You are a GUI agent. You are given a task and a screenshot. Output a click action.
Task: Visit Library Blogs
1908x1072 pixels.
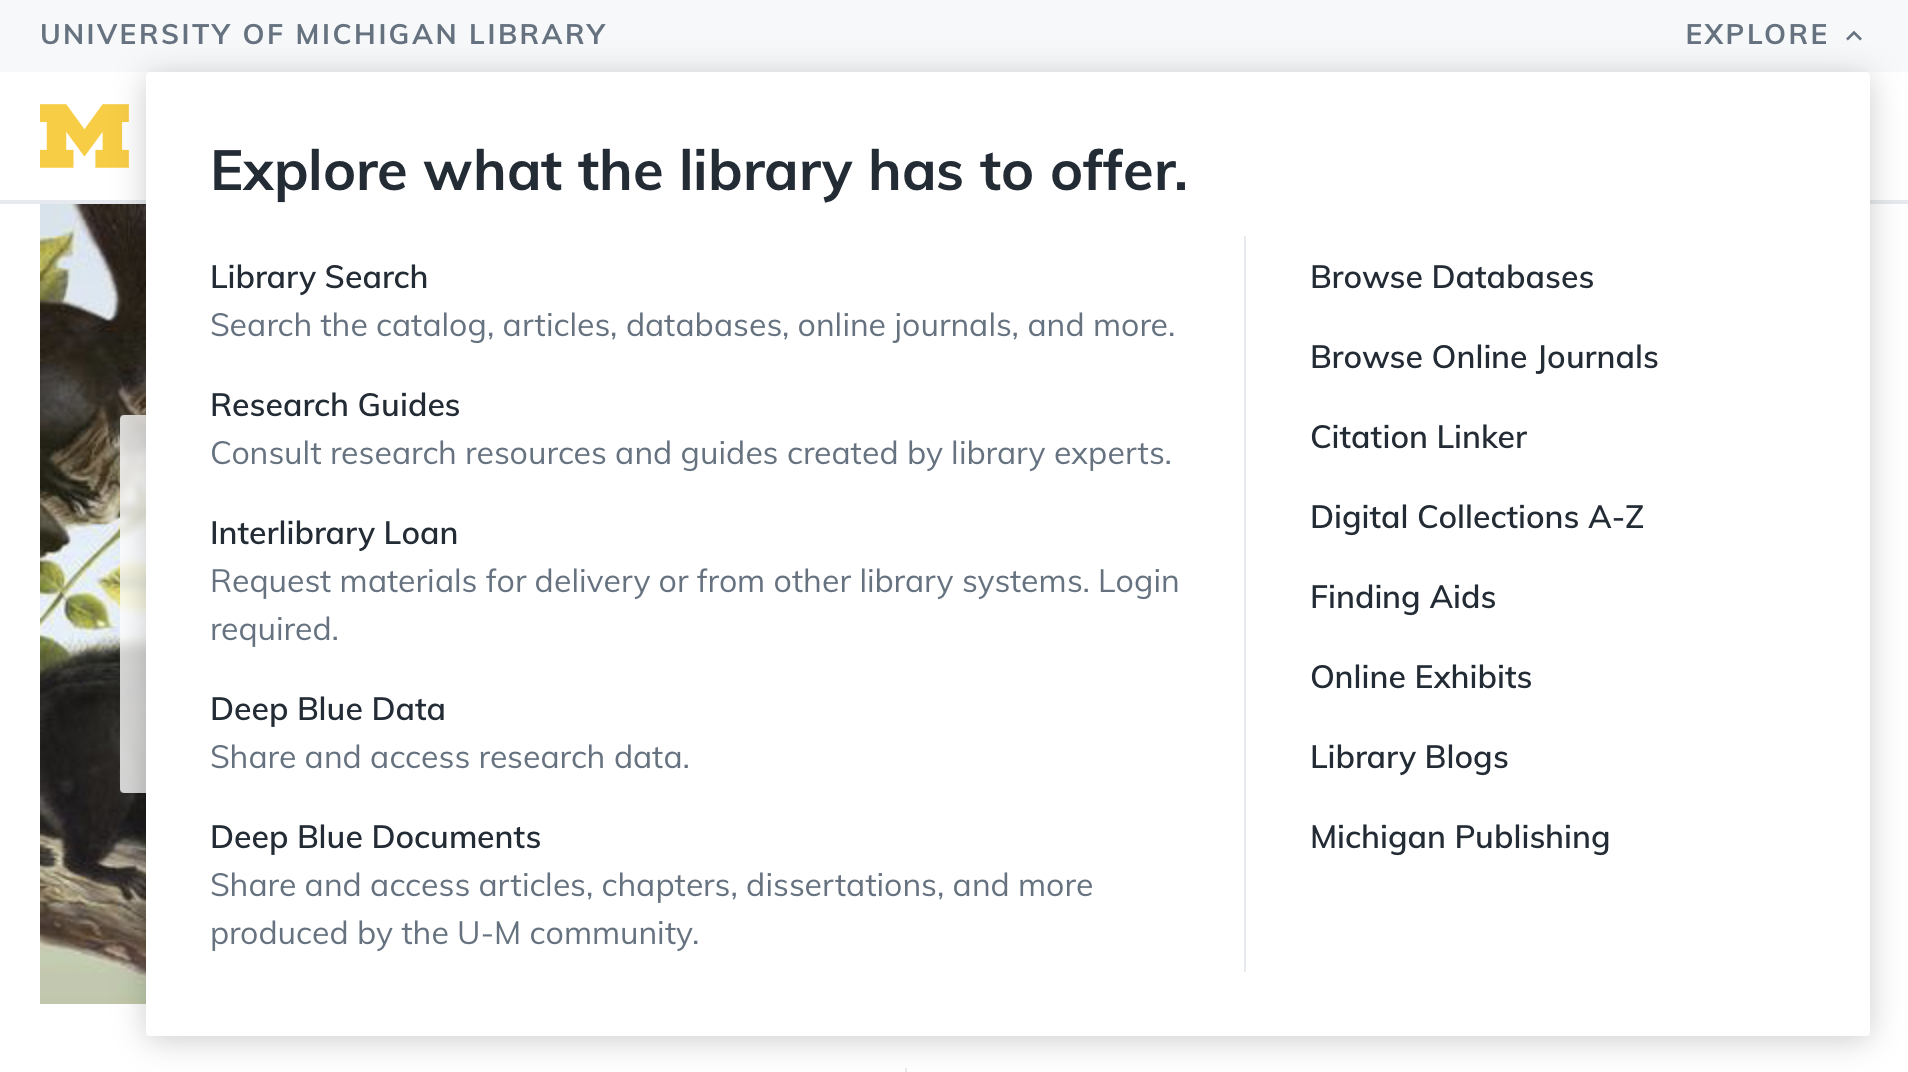(x=1409, y=757)
